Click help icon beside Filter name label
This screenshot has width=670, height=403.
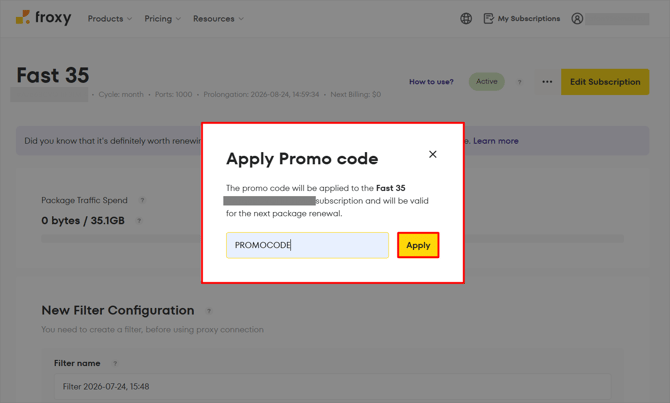coord(115,363)
